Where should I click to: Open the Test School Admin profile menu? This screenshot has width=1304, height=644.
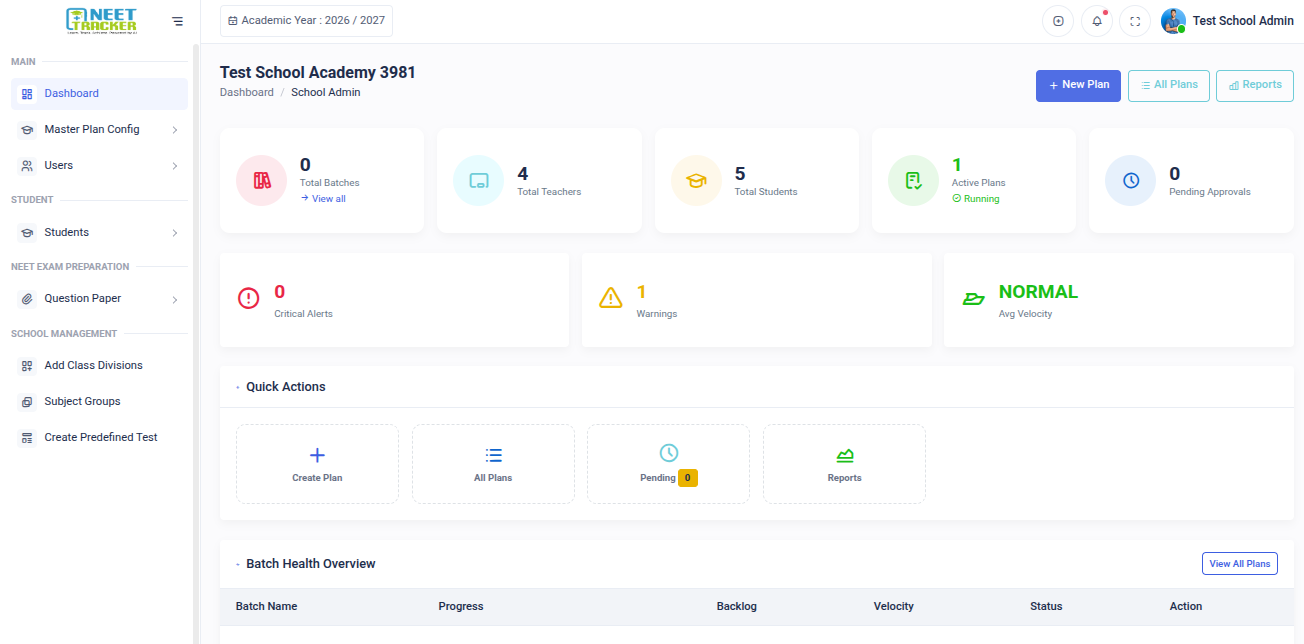click(x=1227, y=21)
